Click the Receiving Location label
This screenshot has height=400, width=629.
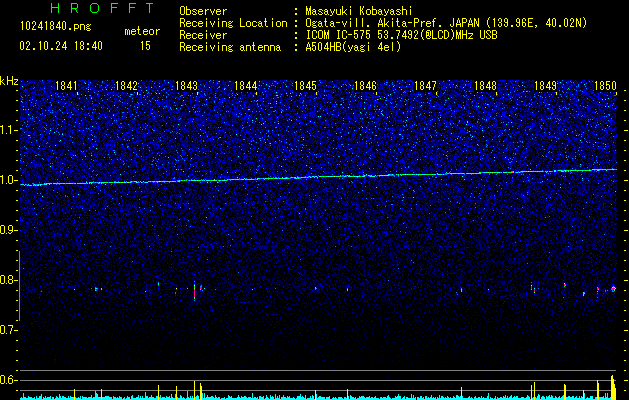tap(233, 23)
